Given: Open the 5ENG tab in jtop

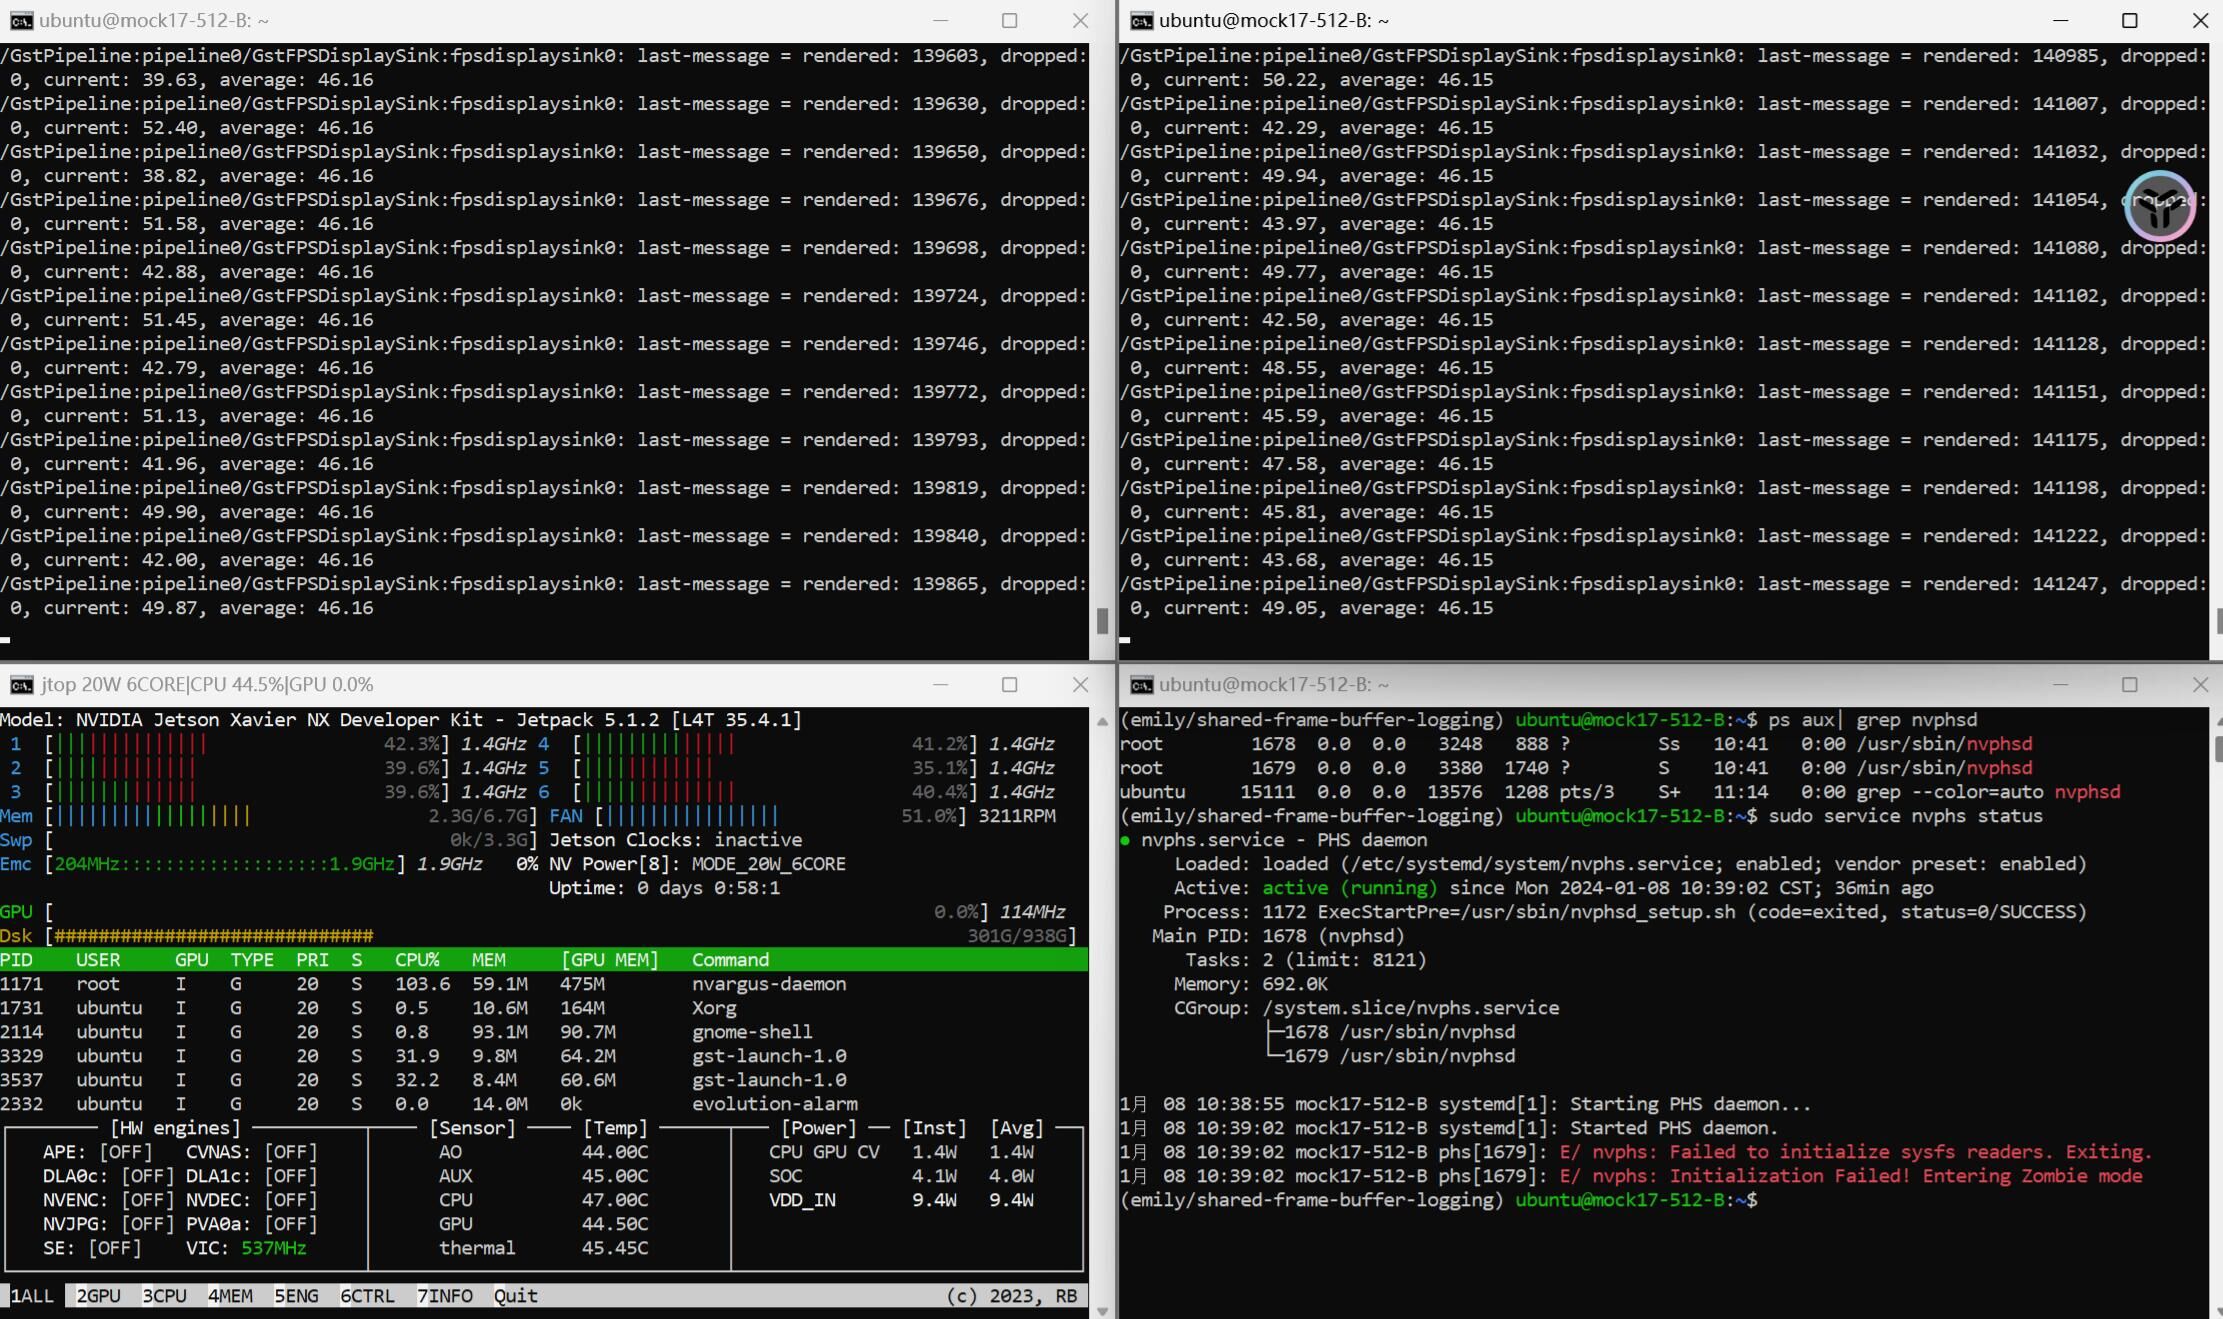Looking at the screenshot, I should point(296,1296).
